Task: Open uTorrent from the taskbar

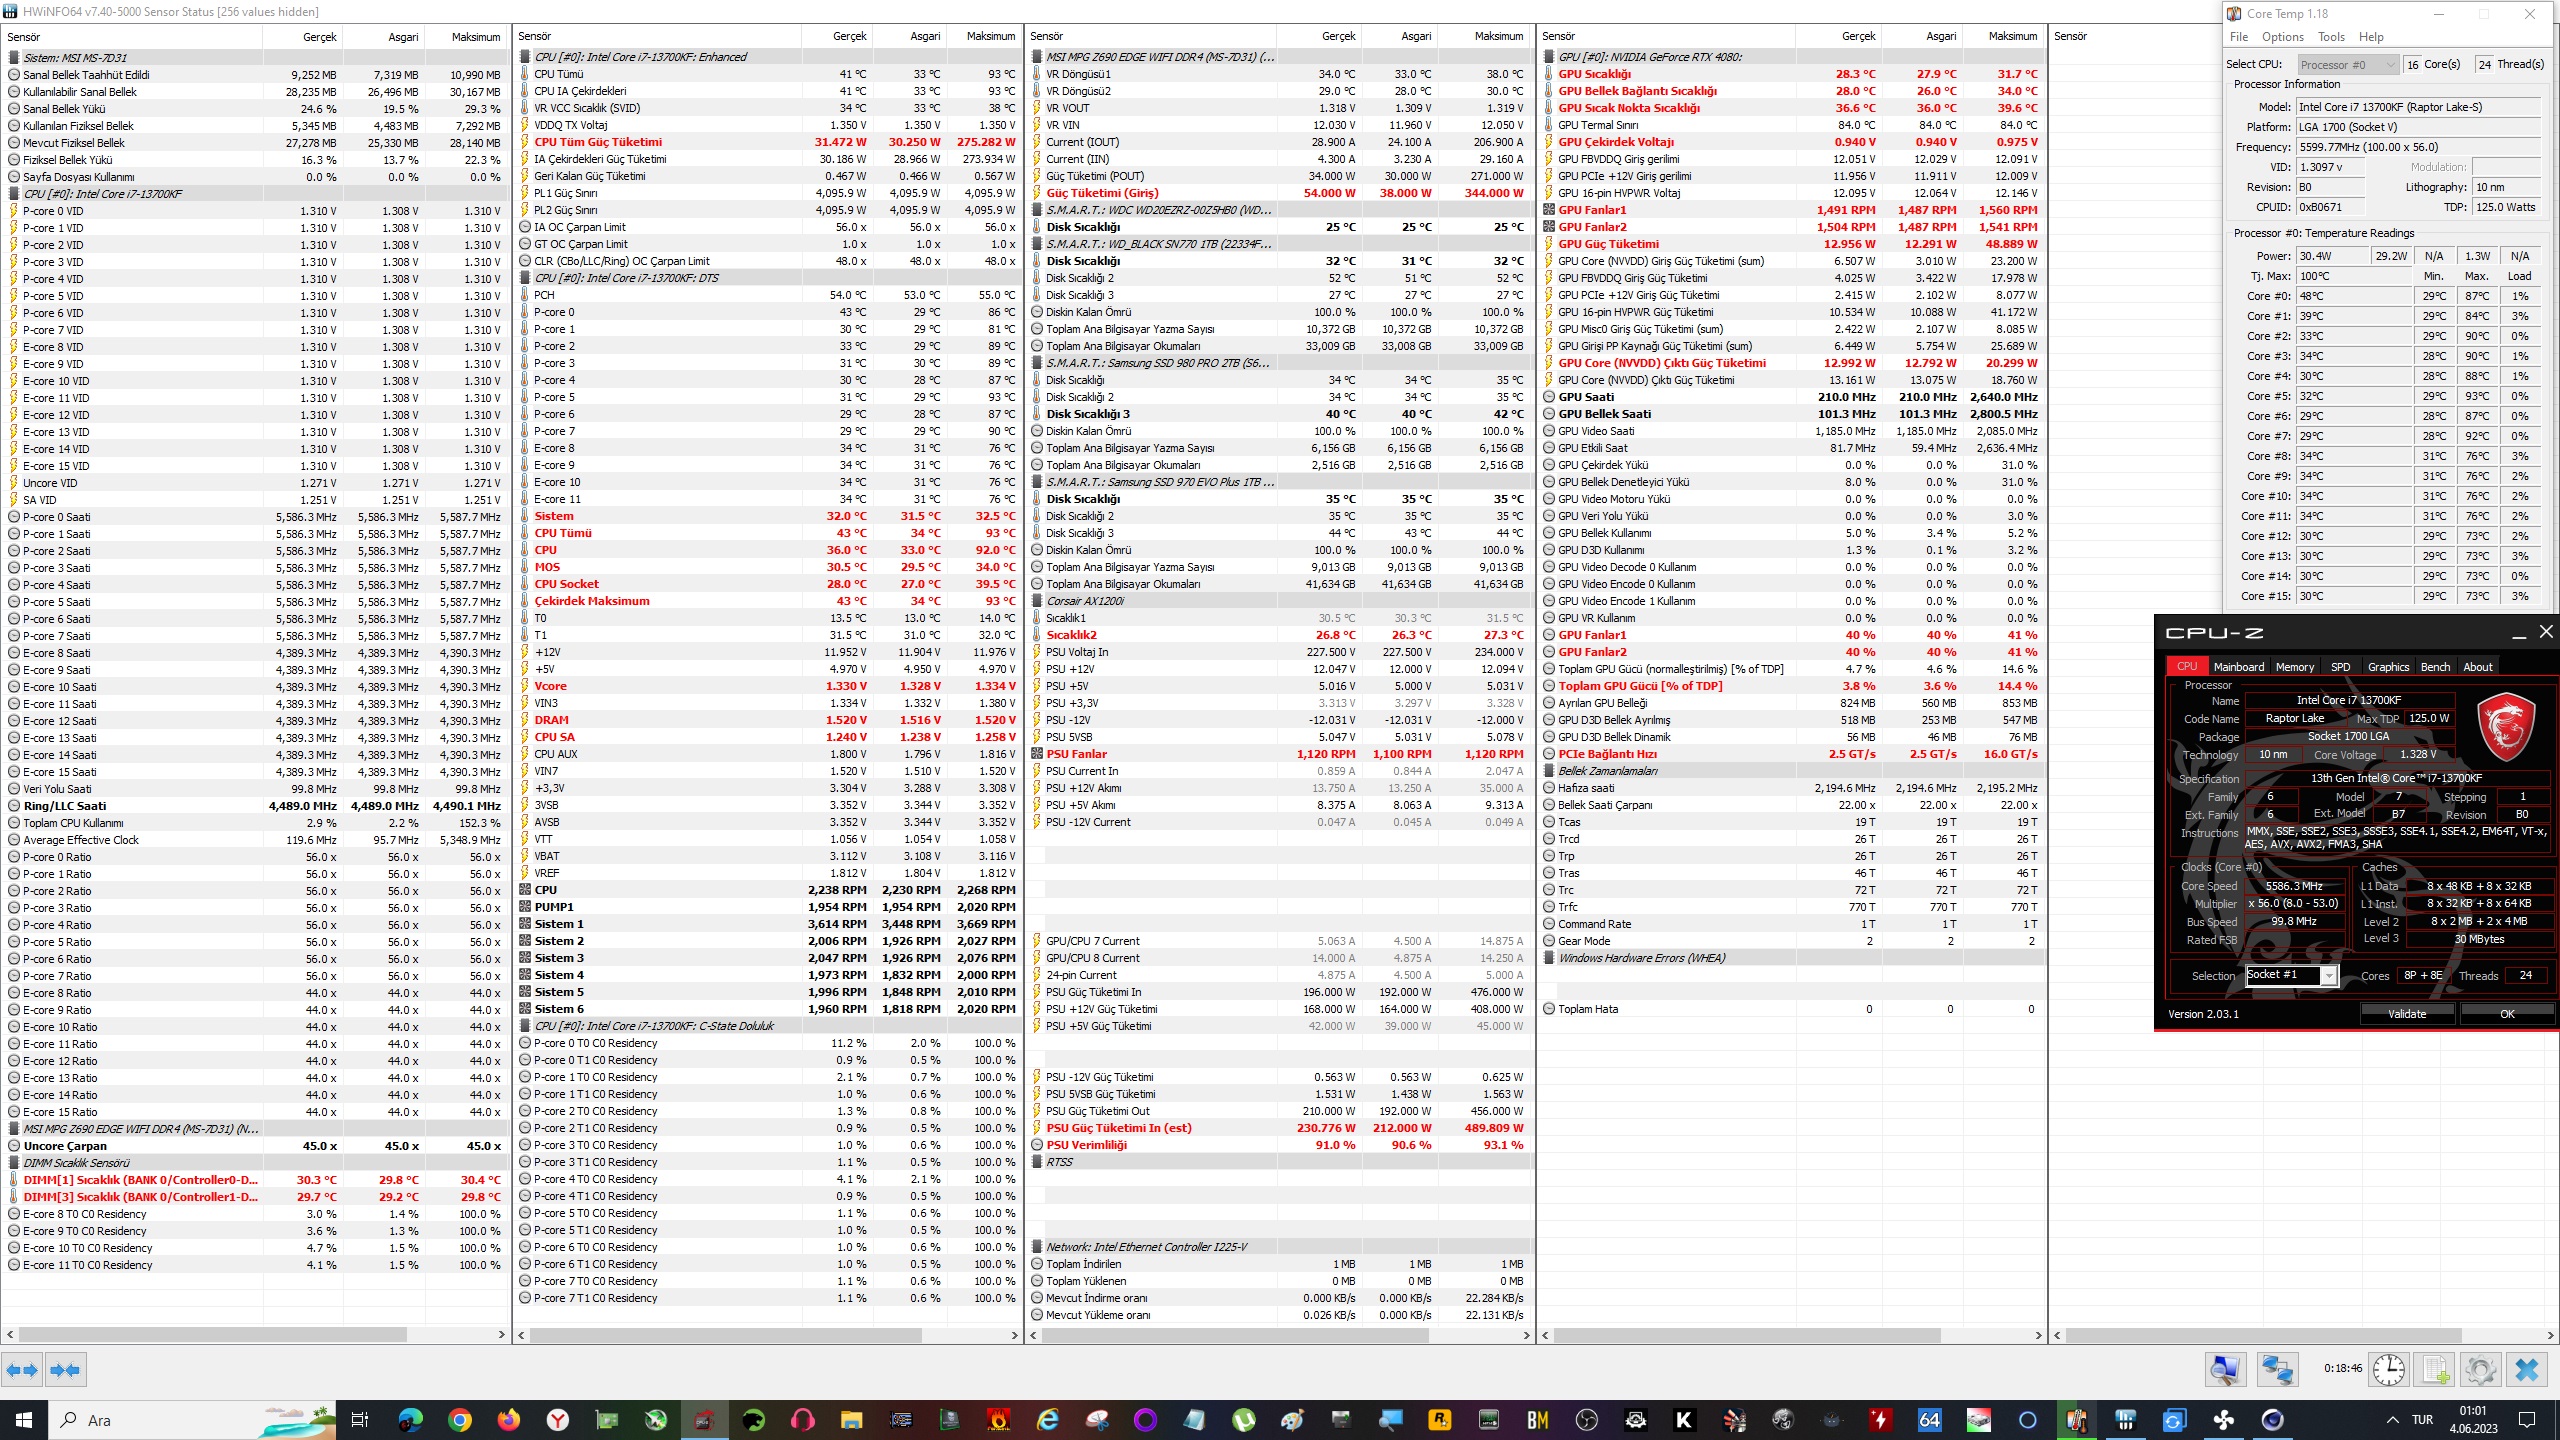Action: 1243,1420
